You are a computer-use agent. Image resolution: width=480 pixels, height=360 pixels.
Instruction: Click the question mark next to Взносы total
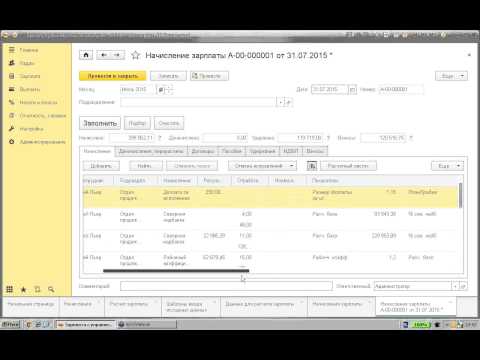click(x=411, y=138)
